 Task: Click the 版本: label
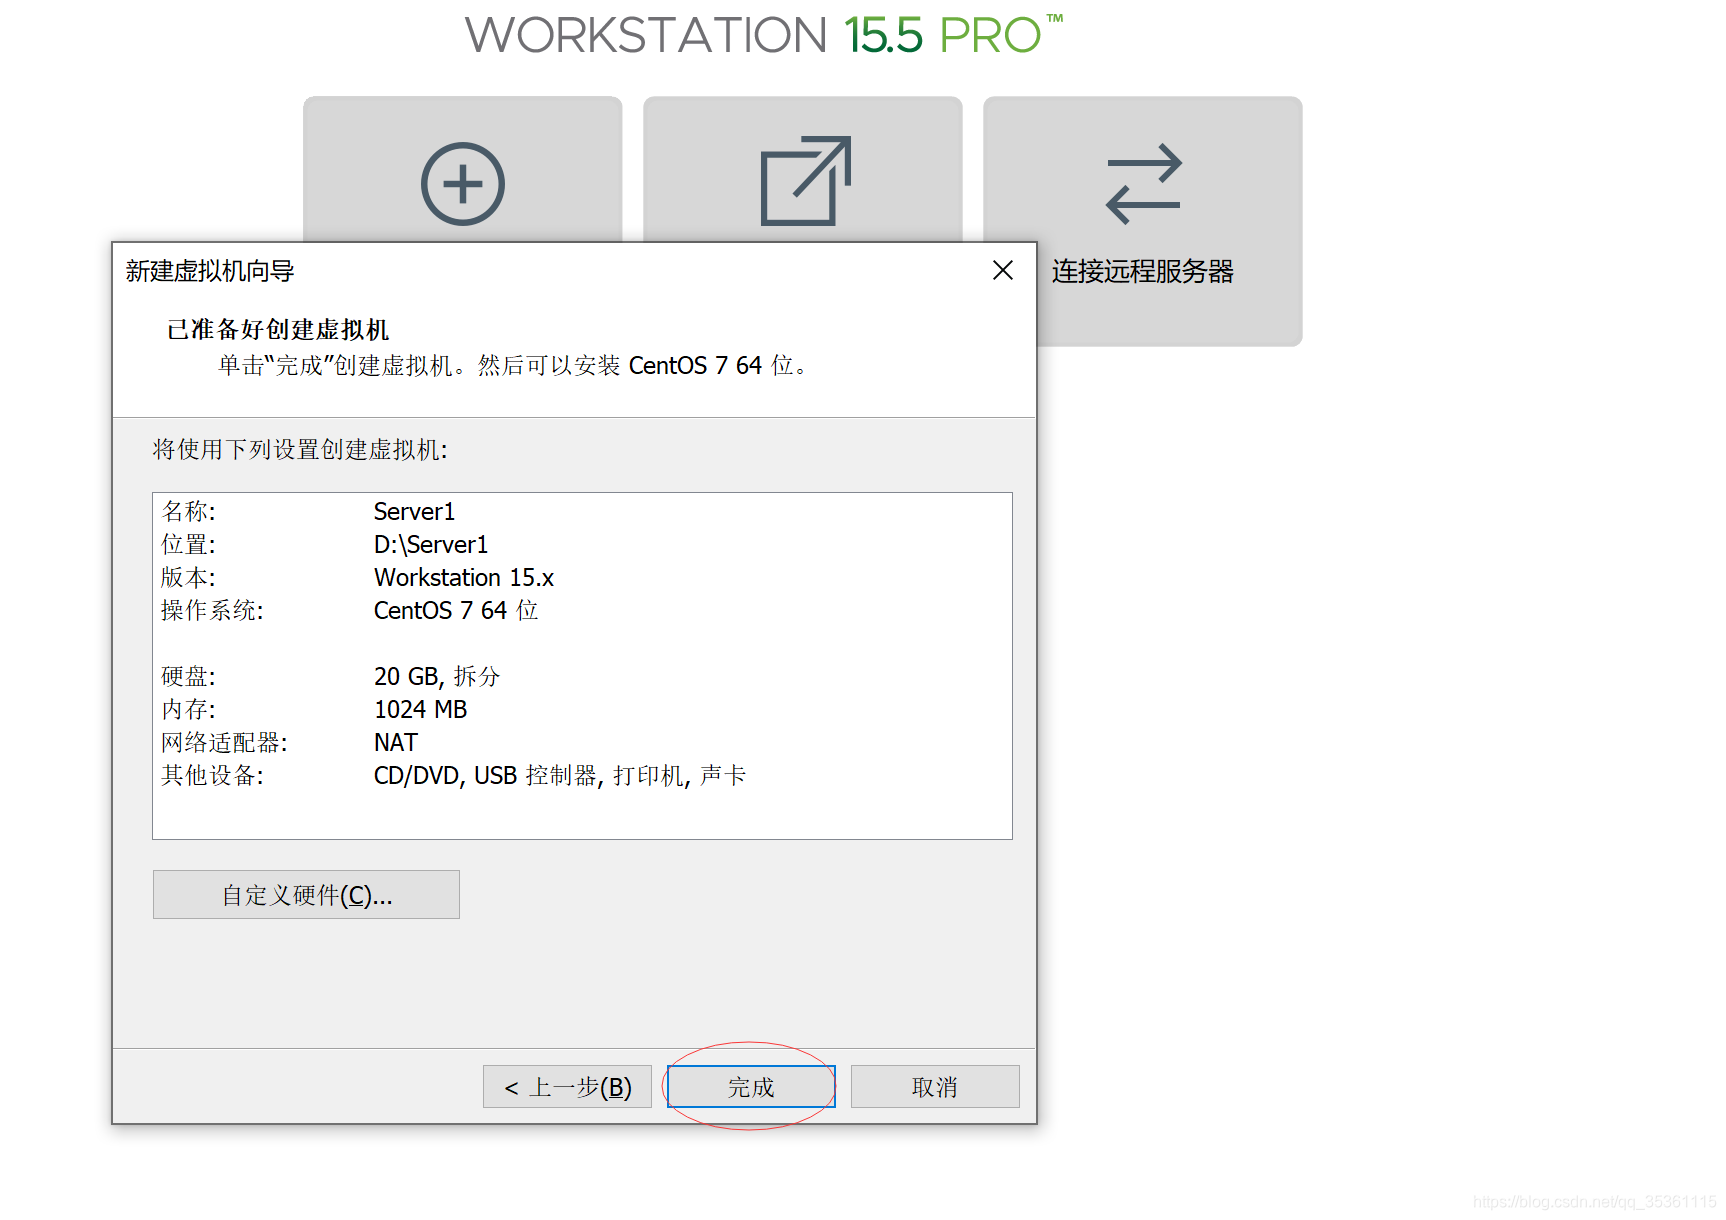[188, 577]
